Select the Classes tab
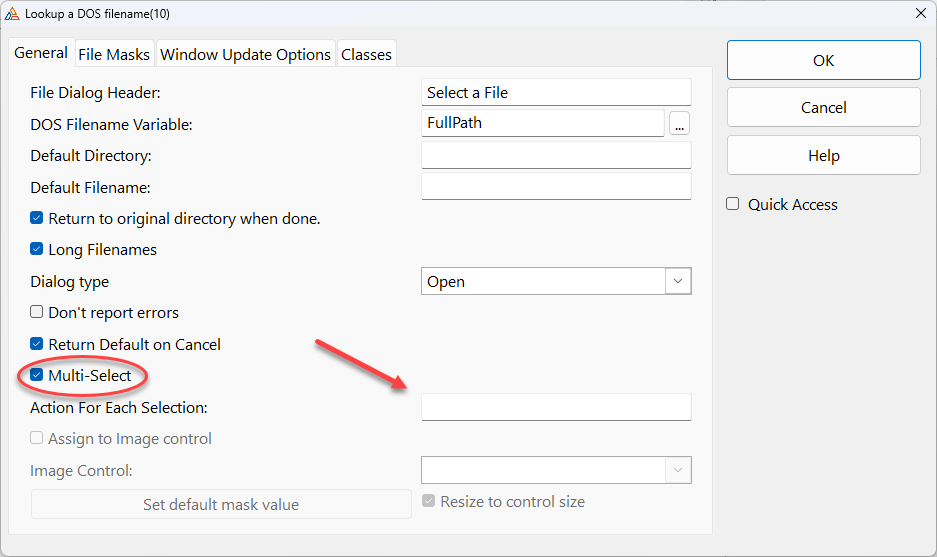937x557 pixels. click(x=366, y=54)
